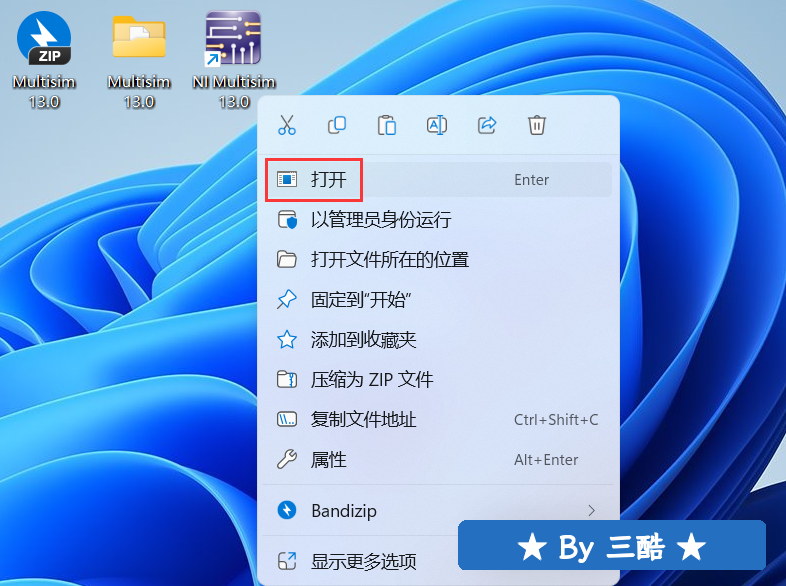This screenshot has width=786, height=586.
Task: Open 属性 from the context menu
Action: (438, 460)
